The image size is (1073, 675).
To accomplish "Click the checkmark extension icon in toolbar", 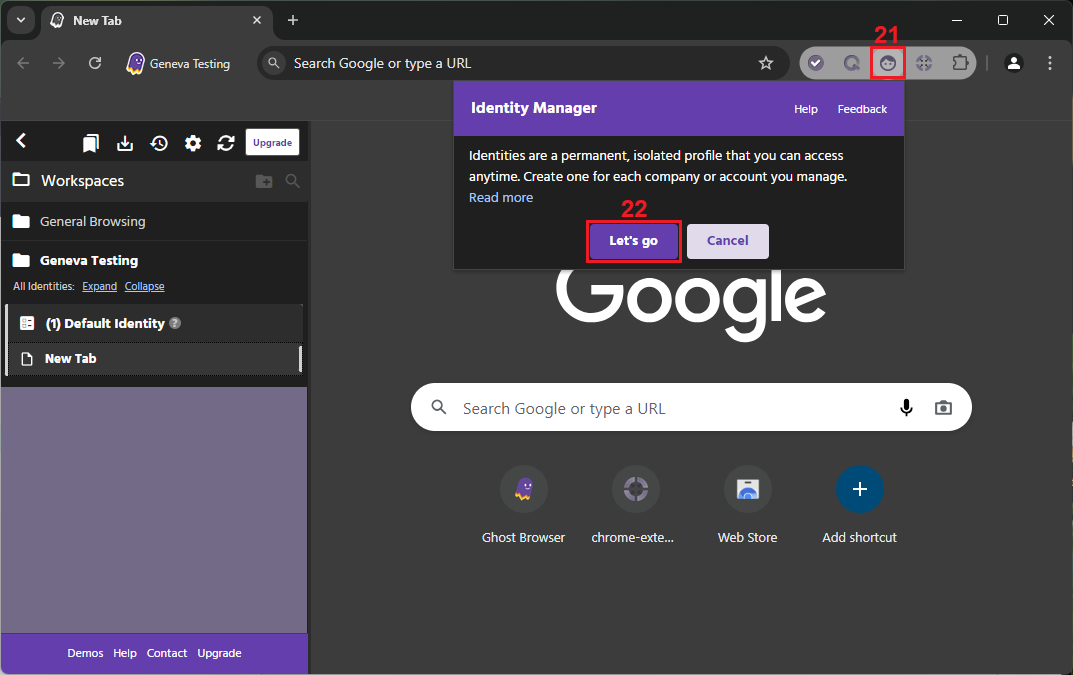I will click(x=815, y=63).
